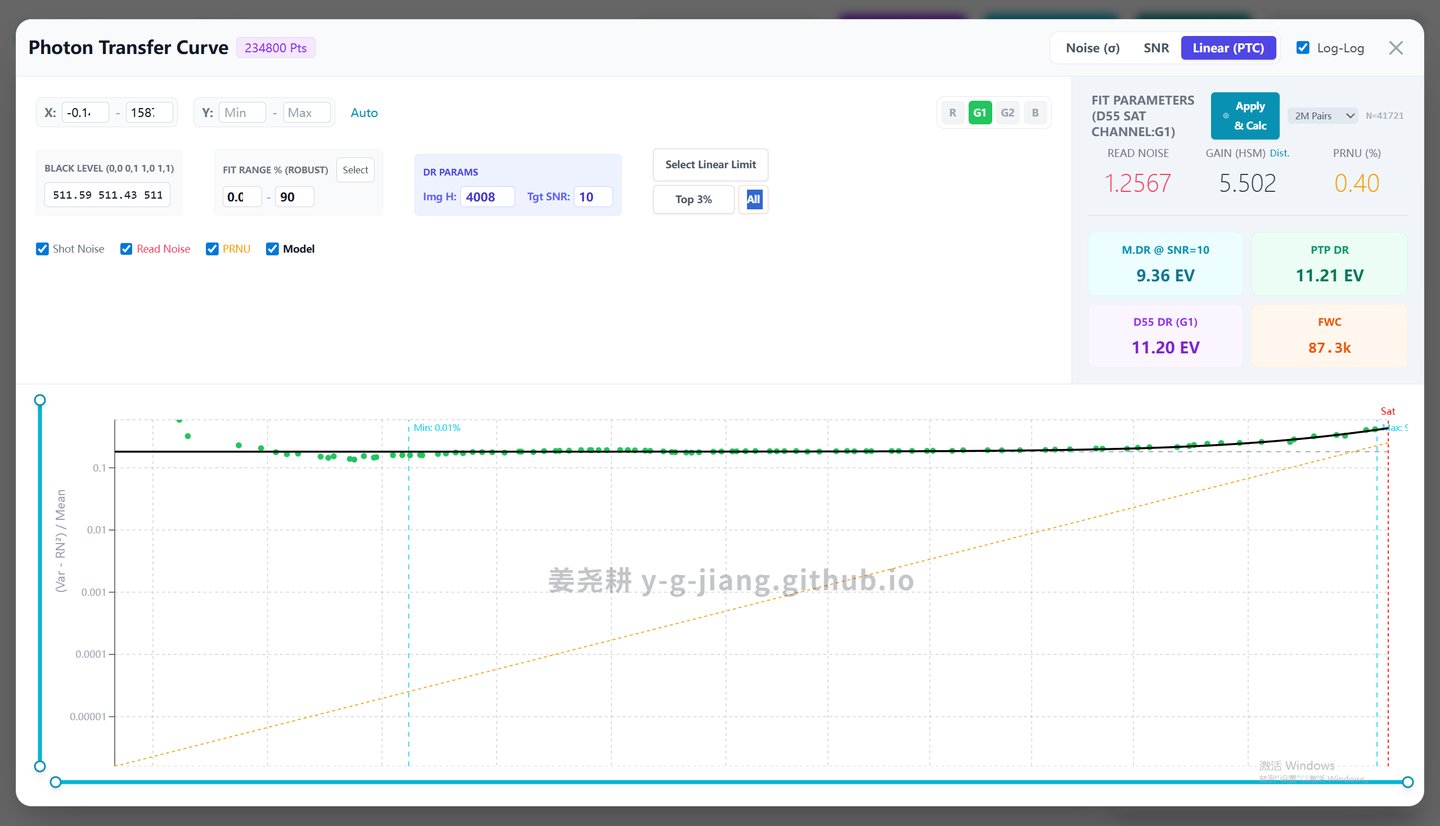This screenshot has width=1440, height=826.
Task: Select the B channel button
Action: (1035, 113)
